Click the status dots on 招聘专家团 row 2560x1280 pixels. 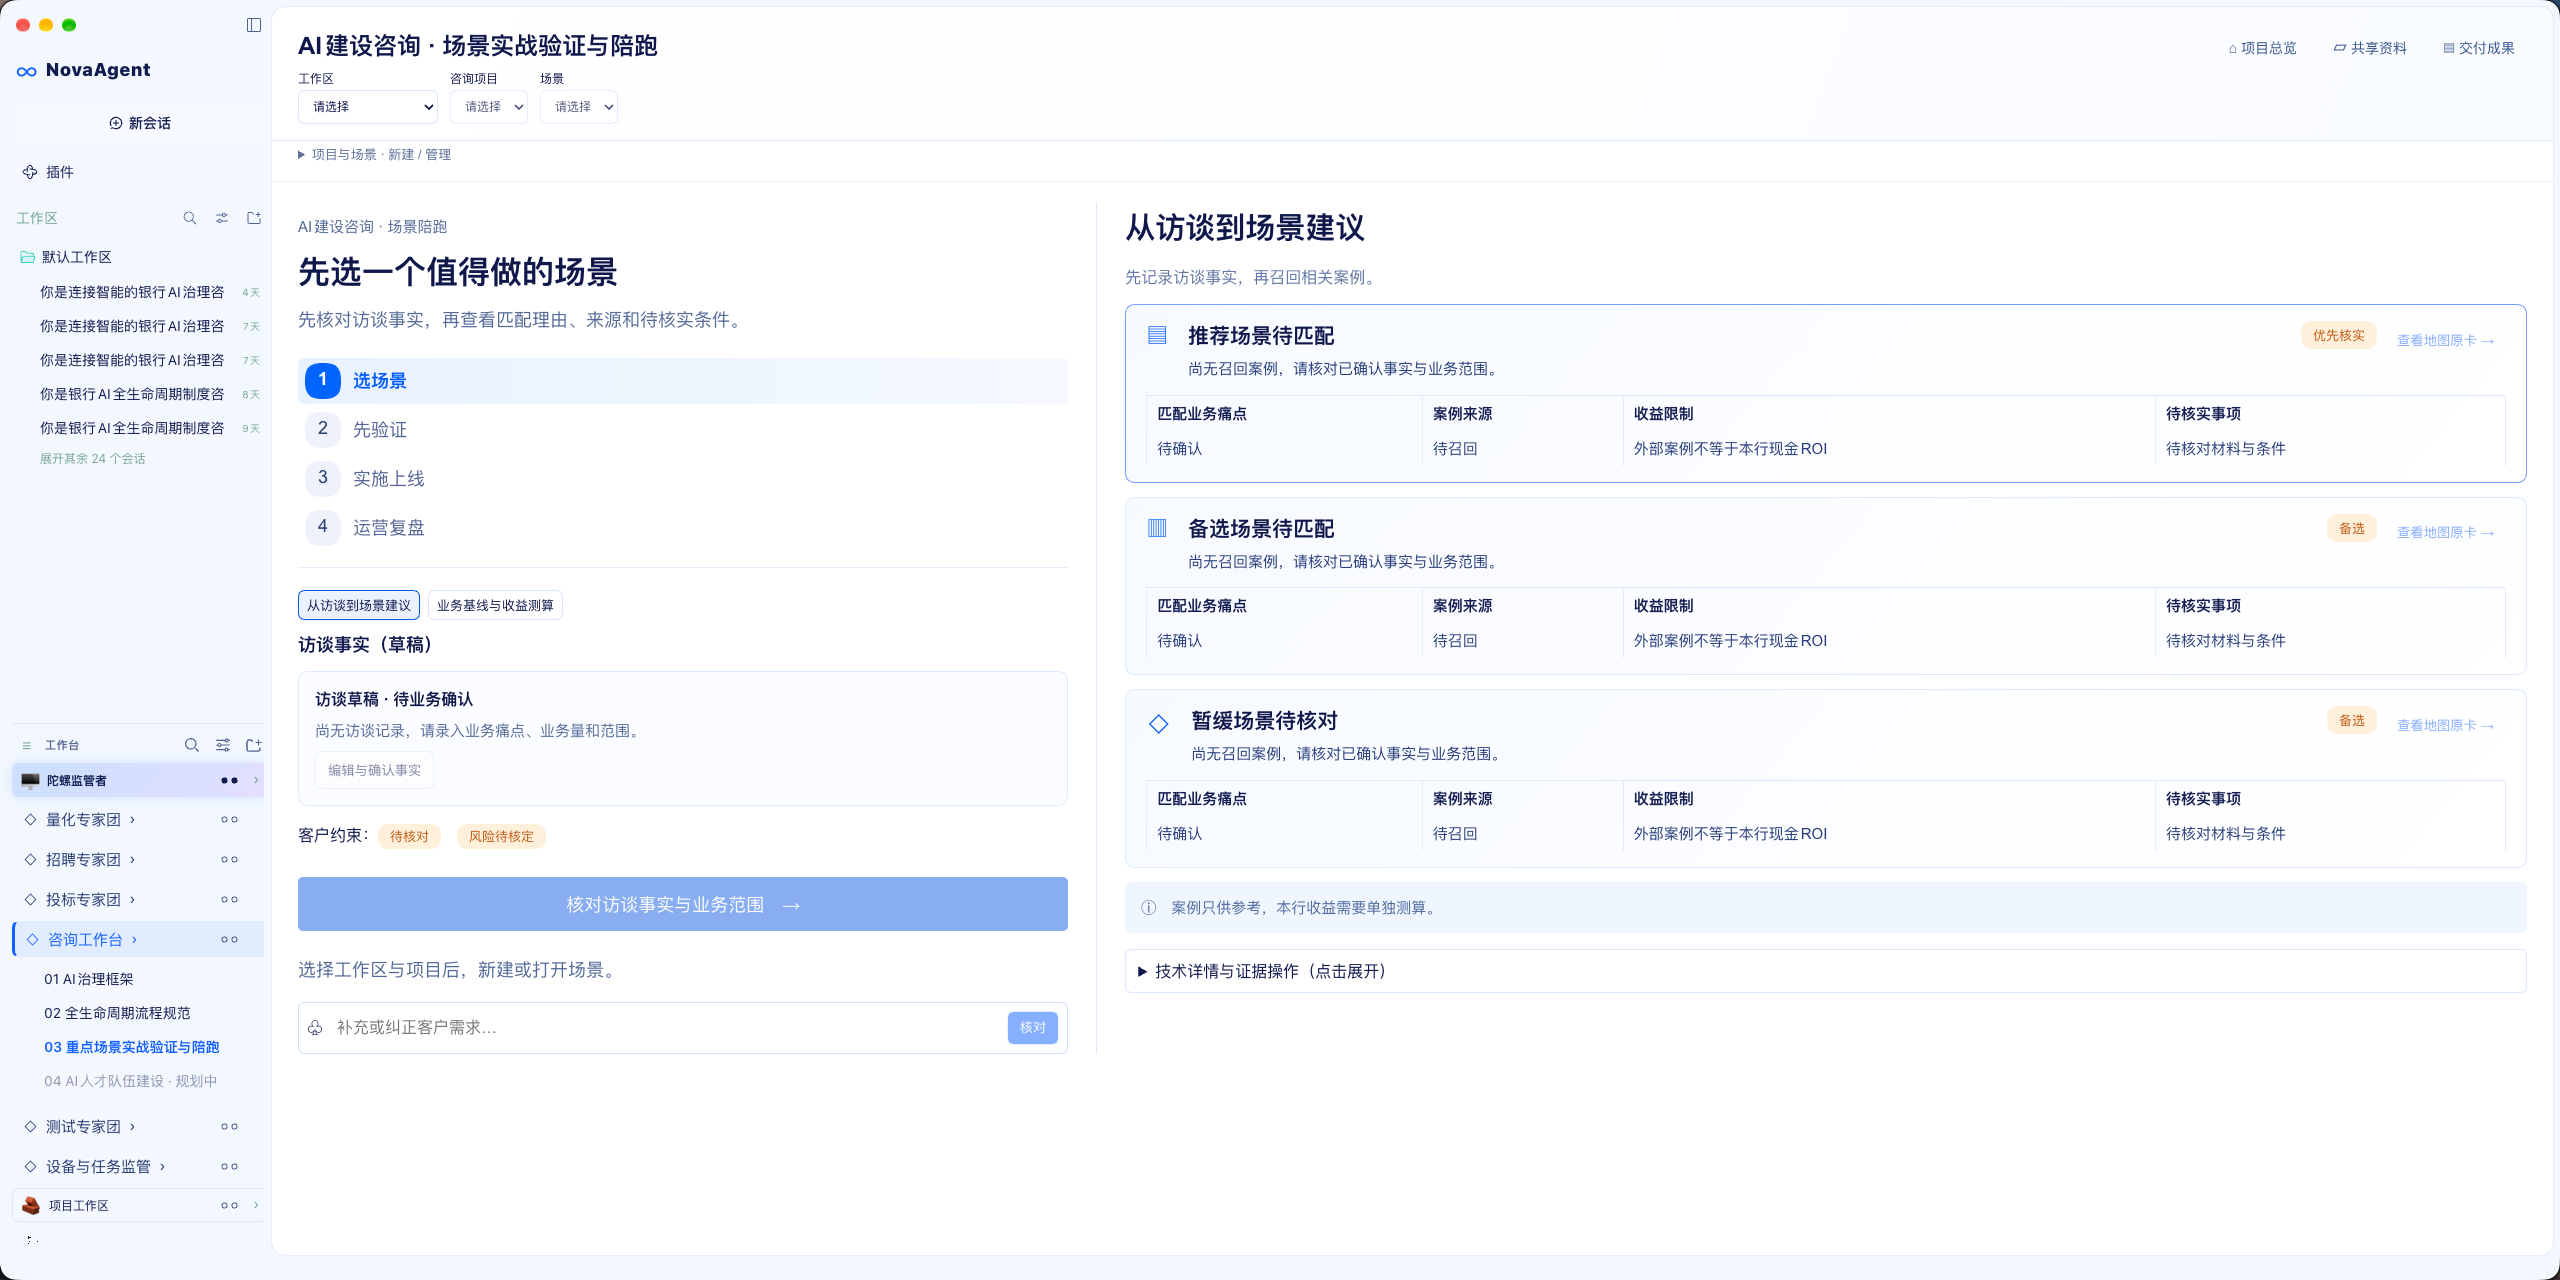tap(229, 859)
